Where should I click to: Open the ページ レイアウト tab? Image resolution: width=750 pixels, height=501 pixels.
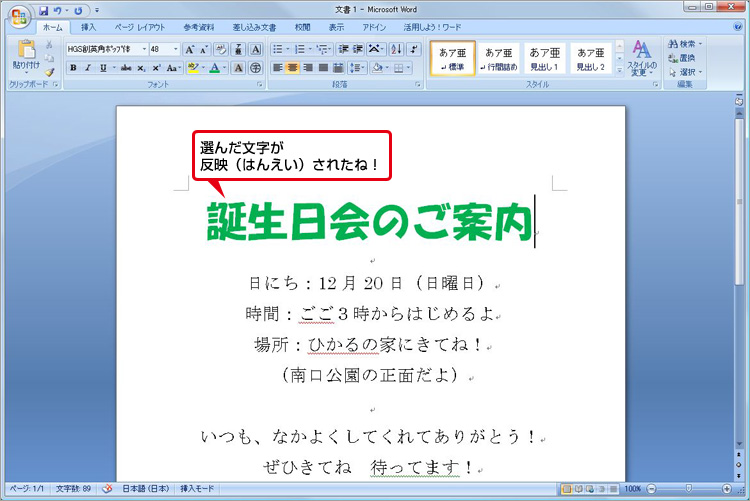click(x=140, y=27)
